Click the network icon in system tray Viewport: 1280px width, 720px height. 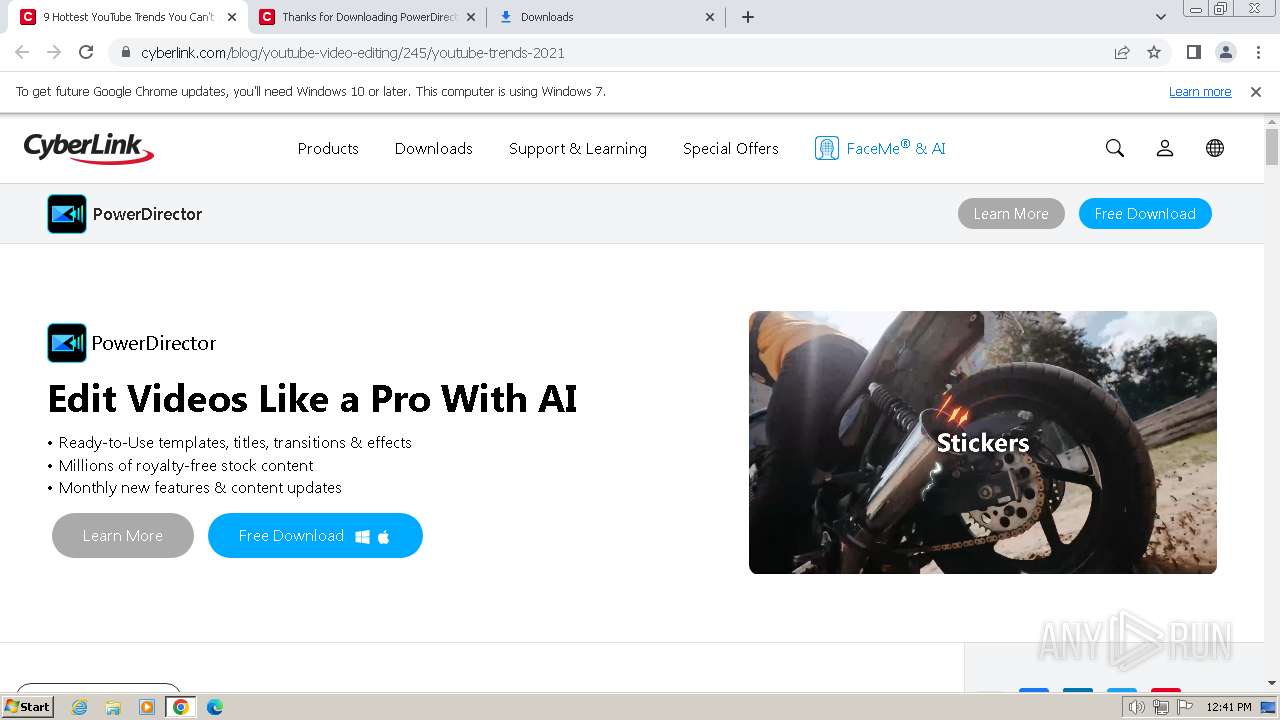tap(1161, 707)
